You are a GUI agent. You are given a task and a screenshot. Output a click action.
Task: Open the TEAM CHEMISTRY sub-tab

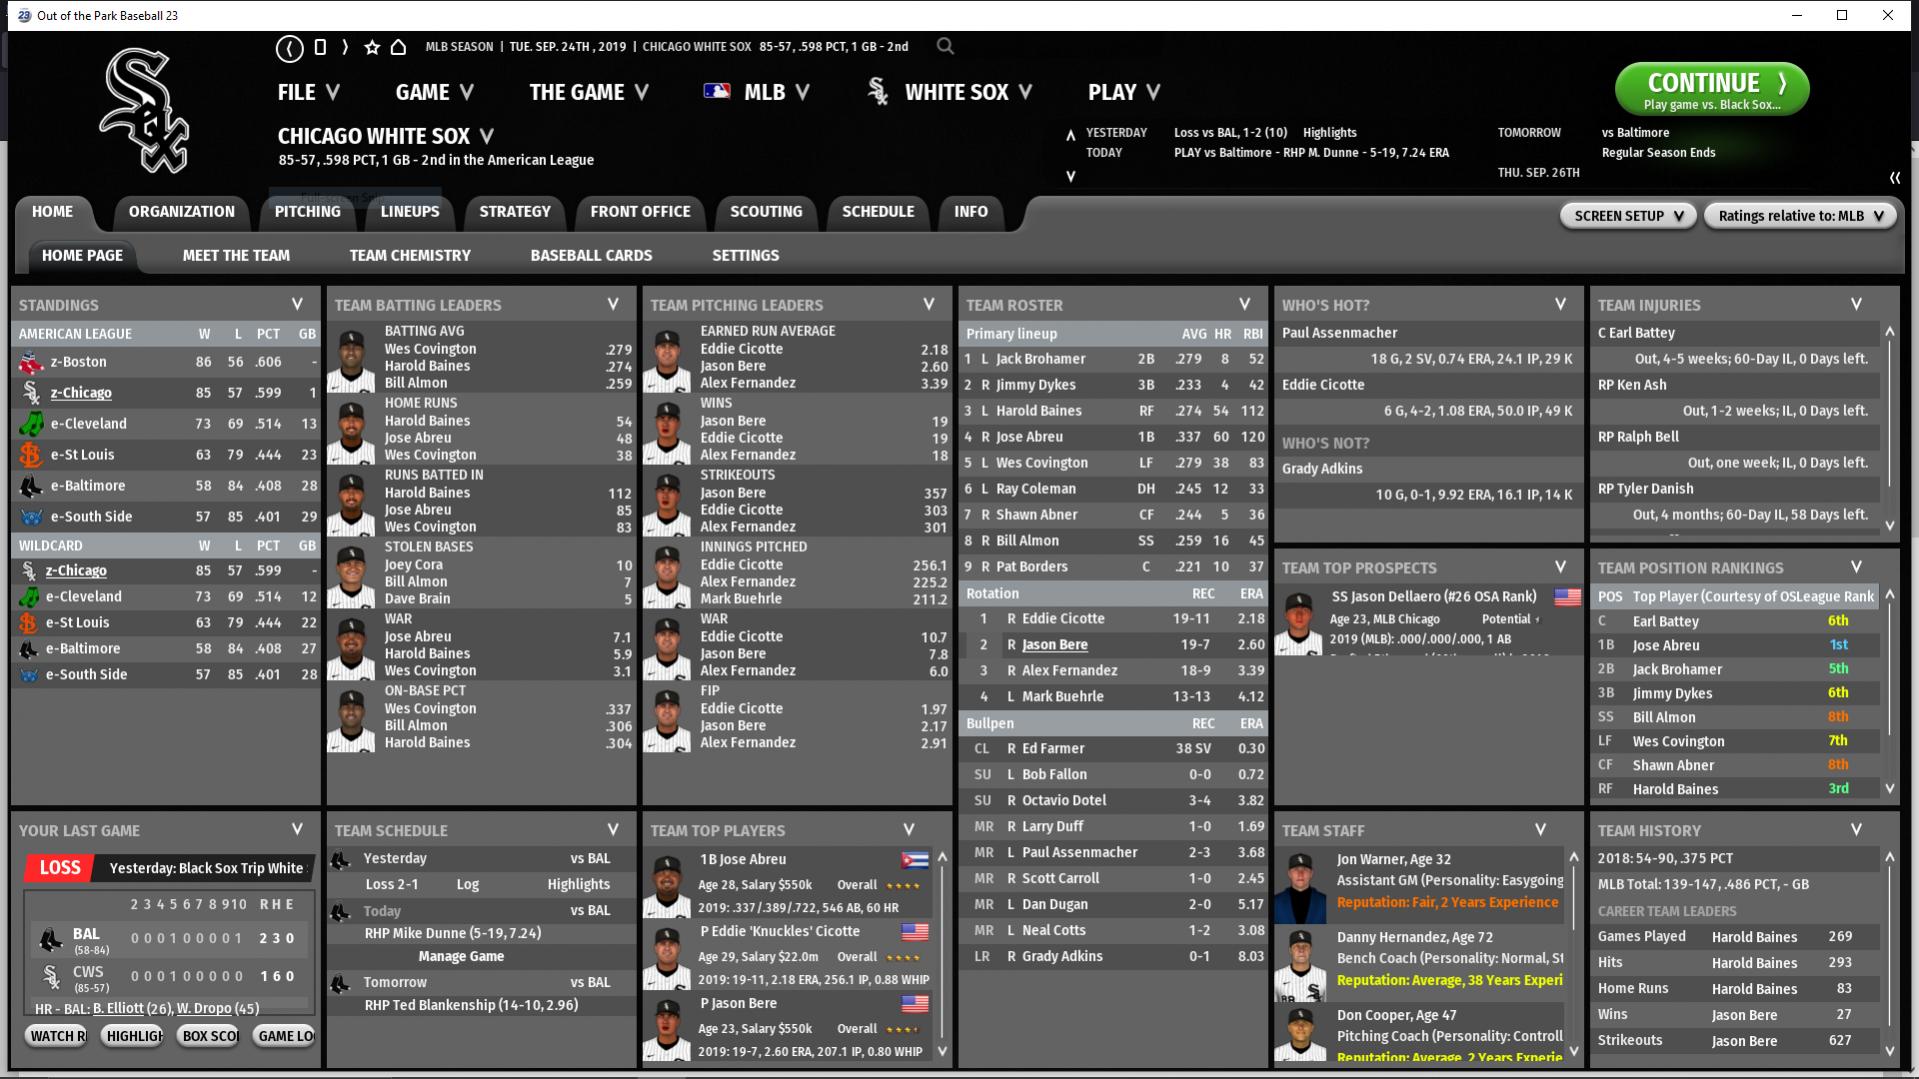point(410,256)
